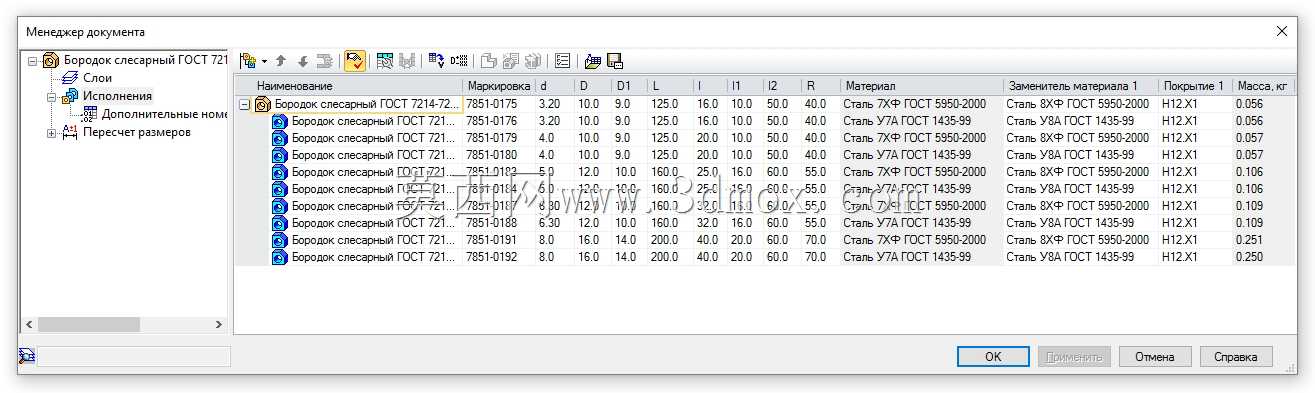1315x393 pixels.
Task: Click the icon of row 7851-0191
Action: tap(280, 240)
